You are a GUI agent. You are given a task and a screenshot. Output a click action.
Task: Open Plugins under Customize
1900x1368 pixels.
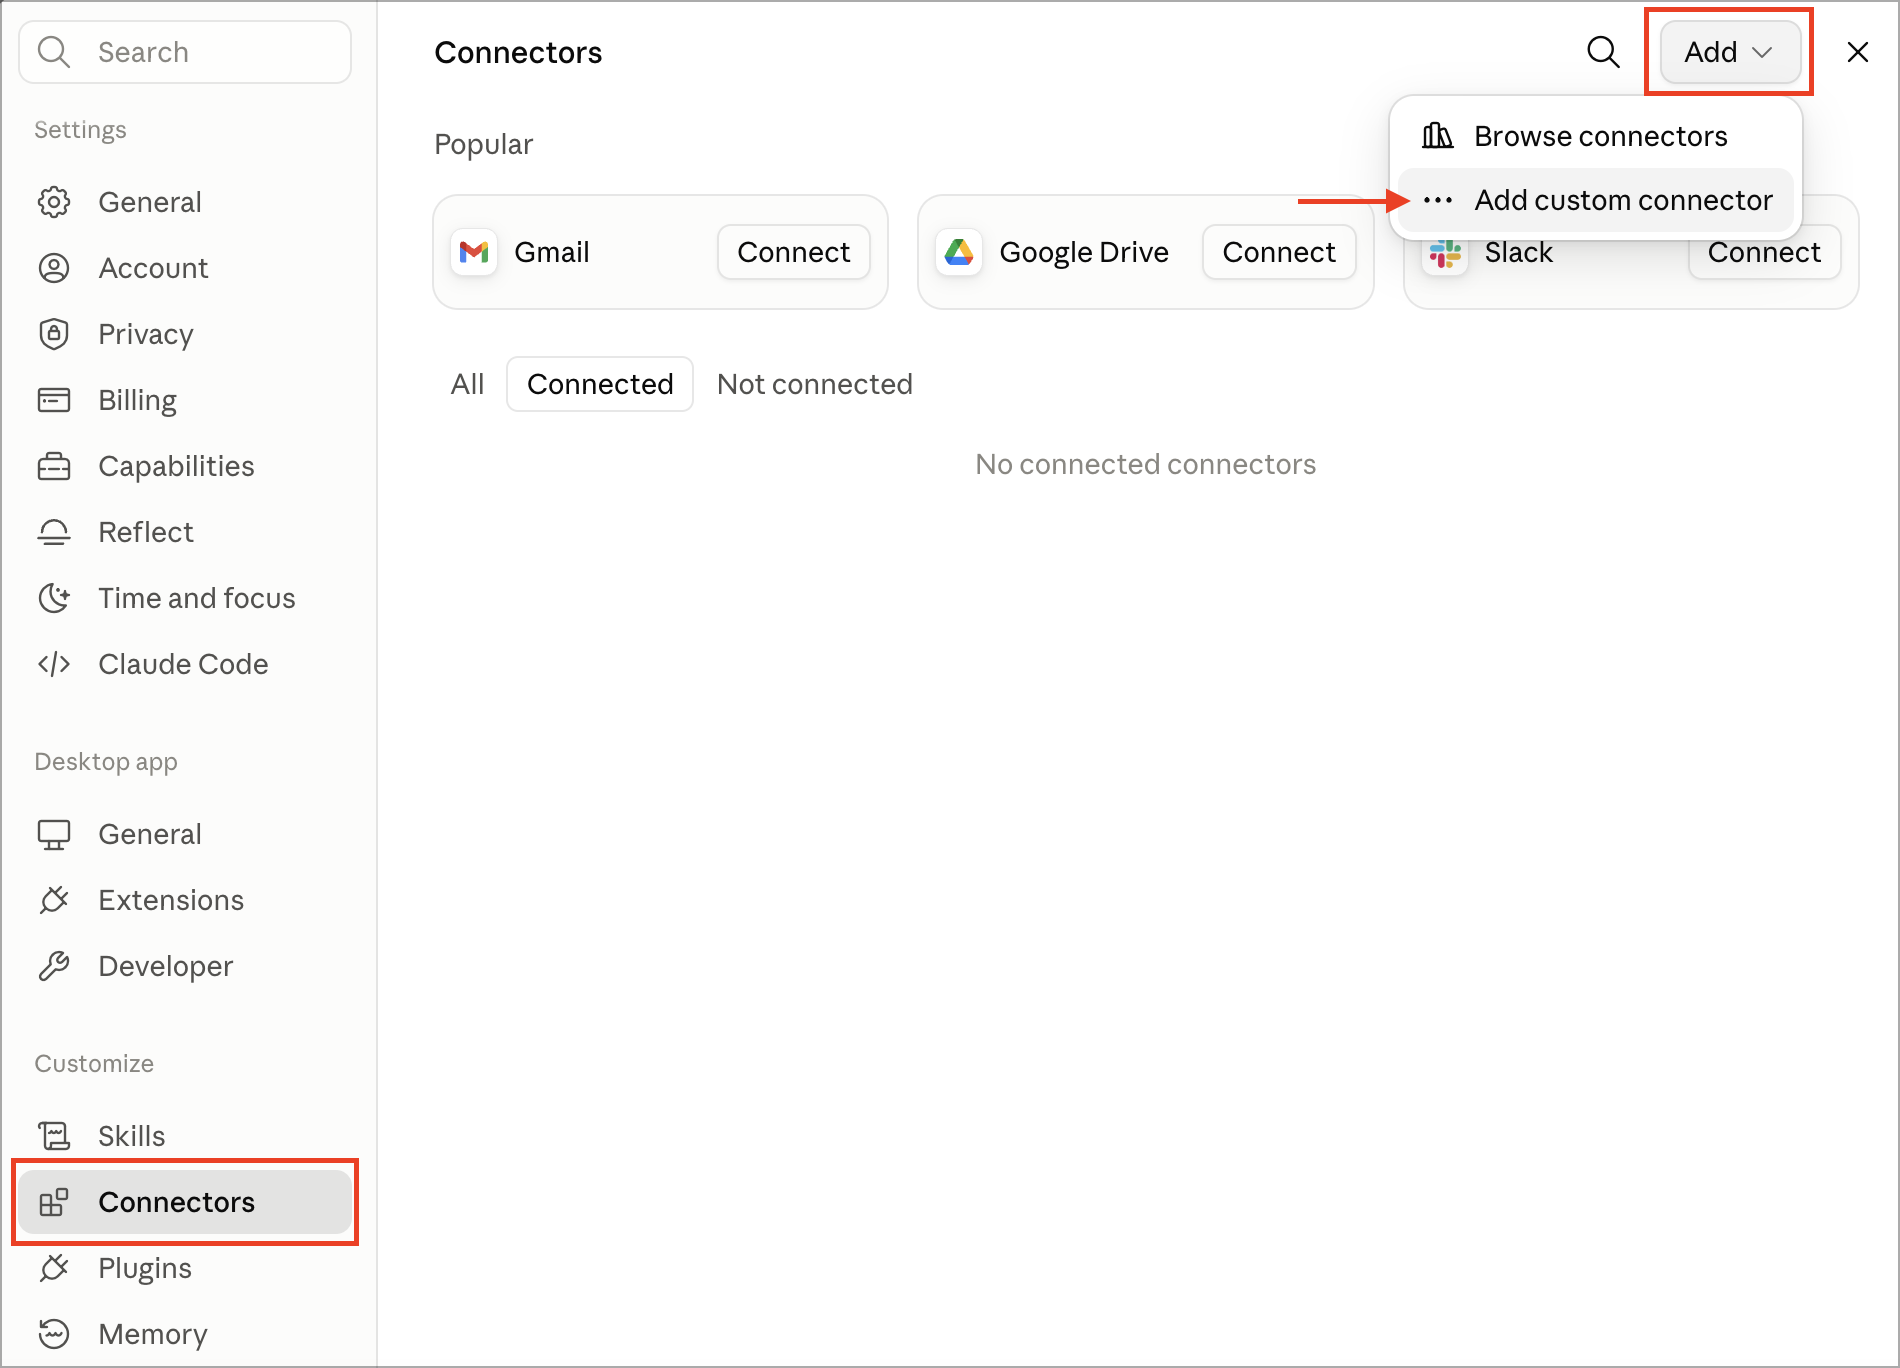[x=185, y=1268]
